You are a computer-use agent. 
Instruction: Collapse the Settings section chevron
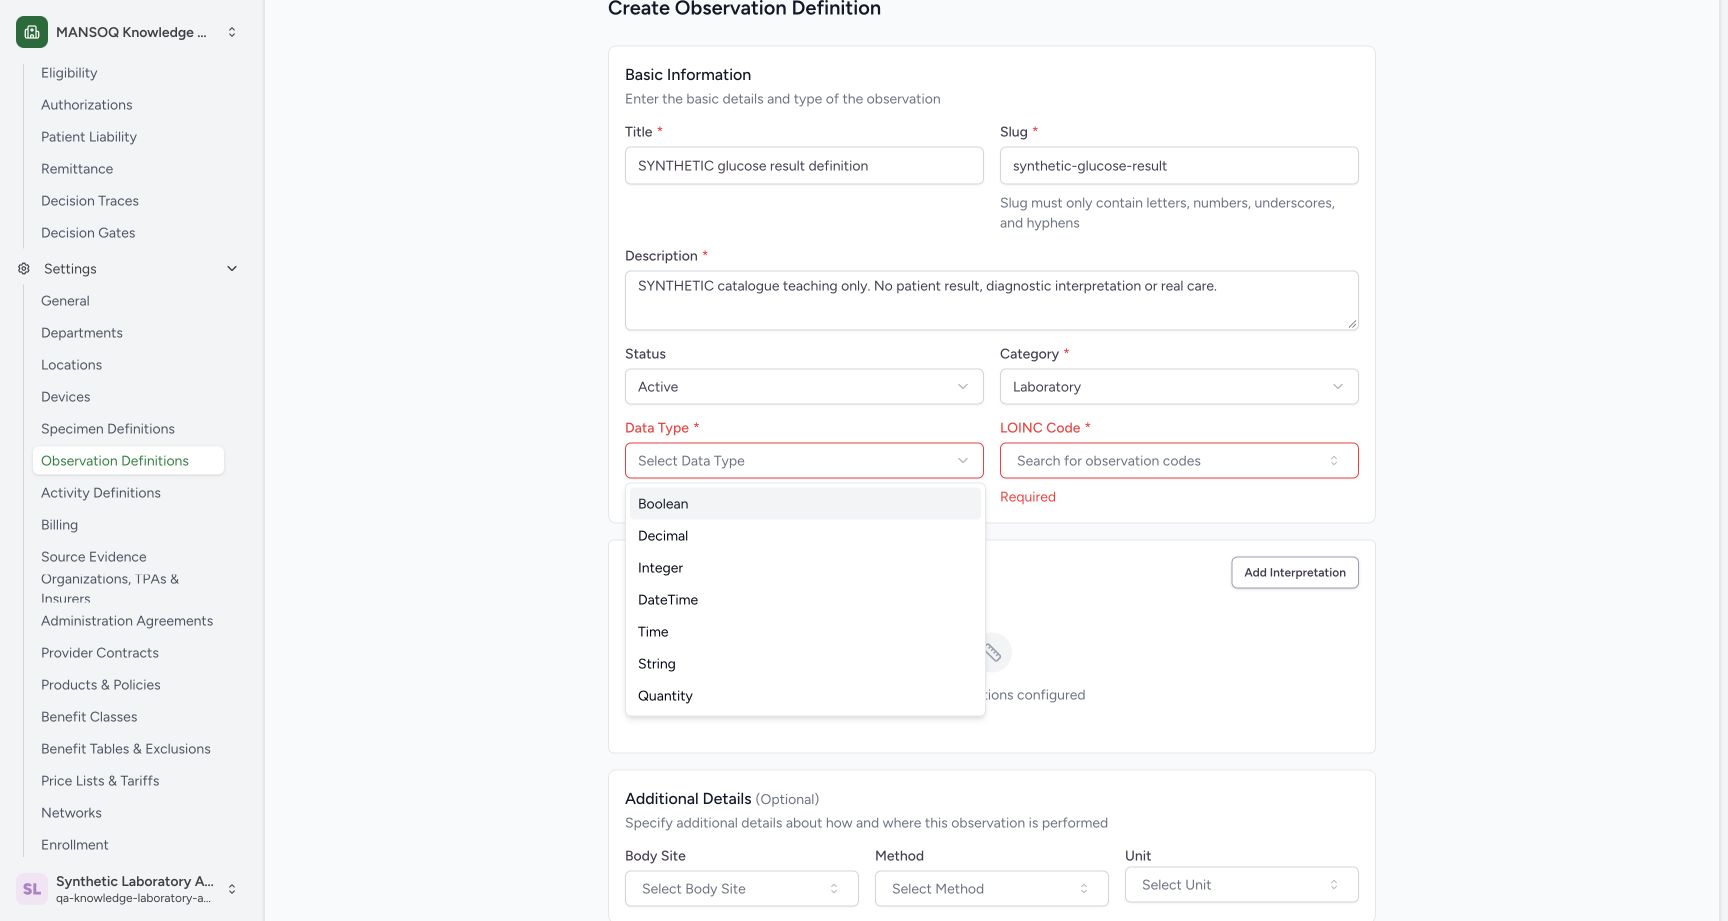pos(232,269)
